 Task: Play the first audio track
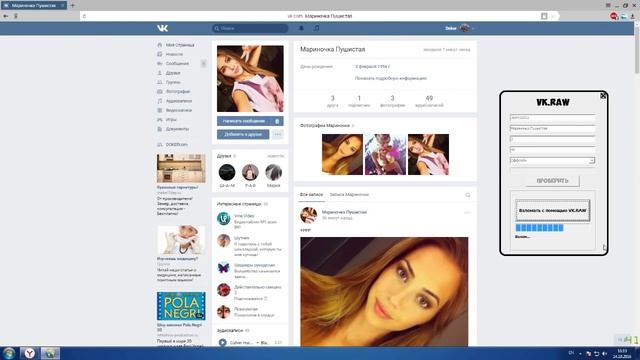coord(222,343)
